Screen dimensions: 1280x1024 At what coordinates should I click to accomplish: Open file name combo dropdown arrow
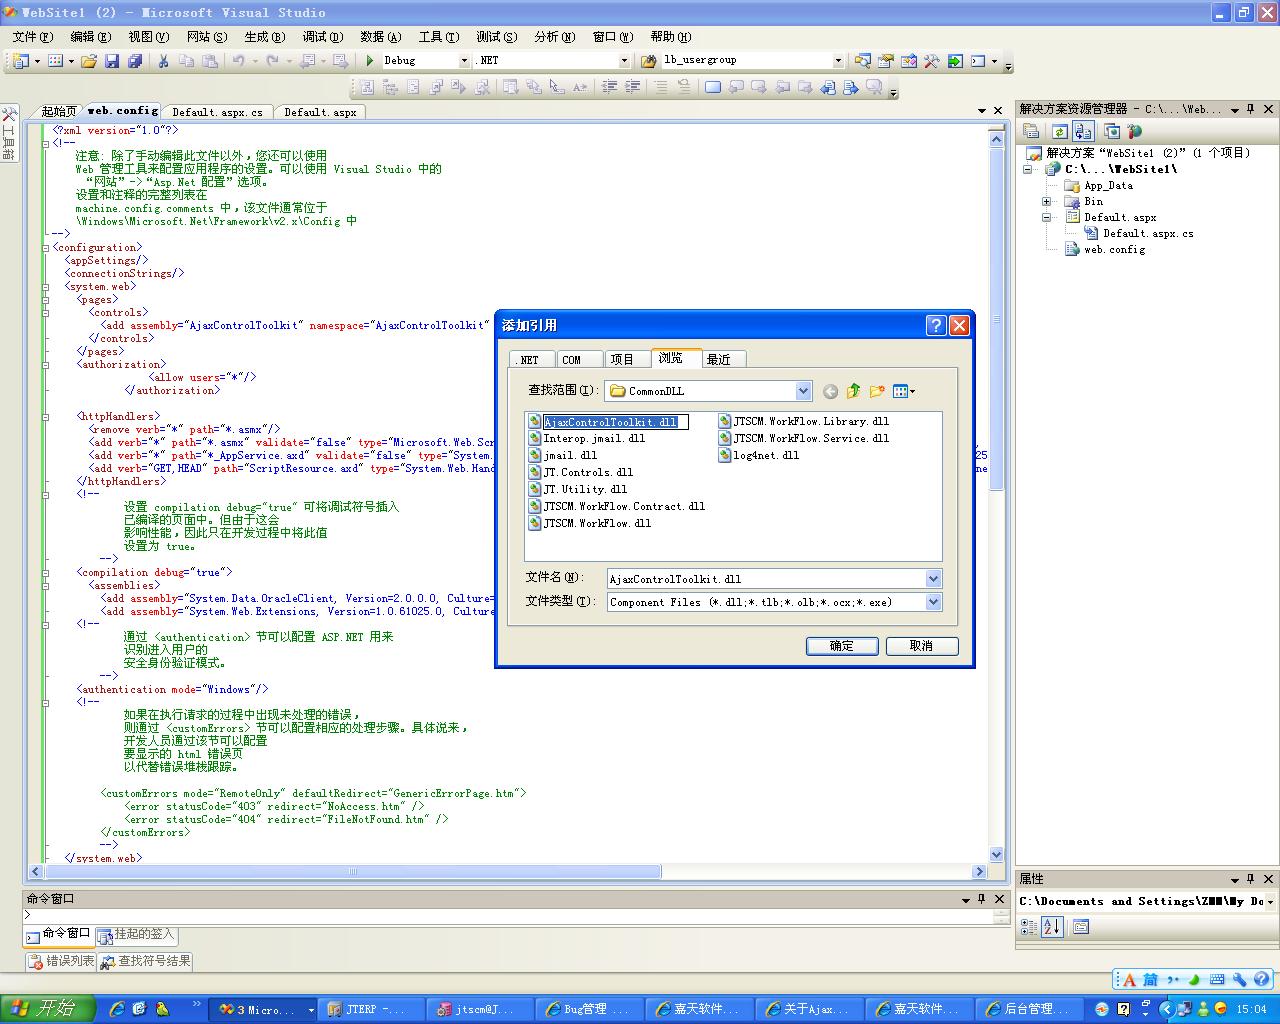[933, 579]
